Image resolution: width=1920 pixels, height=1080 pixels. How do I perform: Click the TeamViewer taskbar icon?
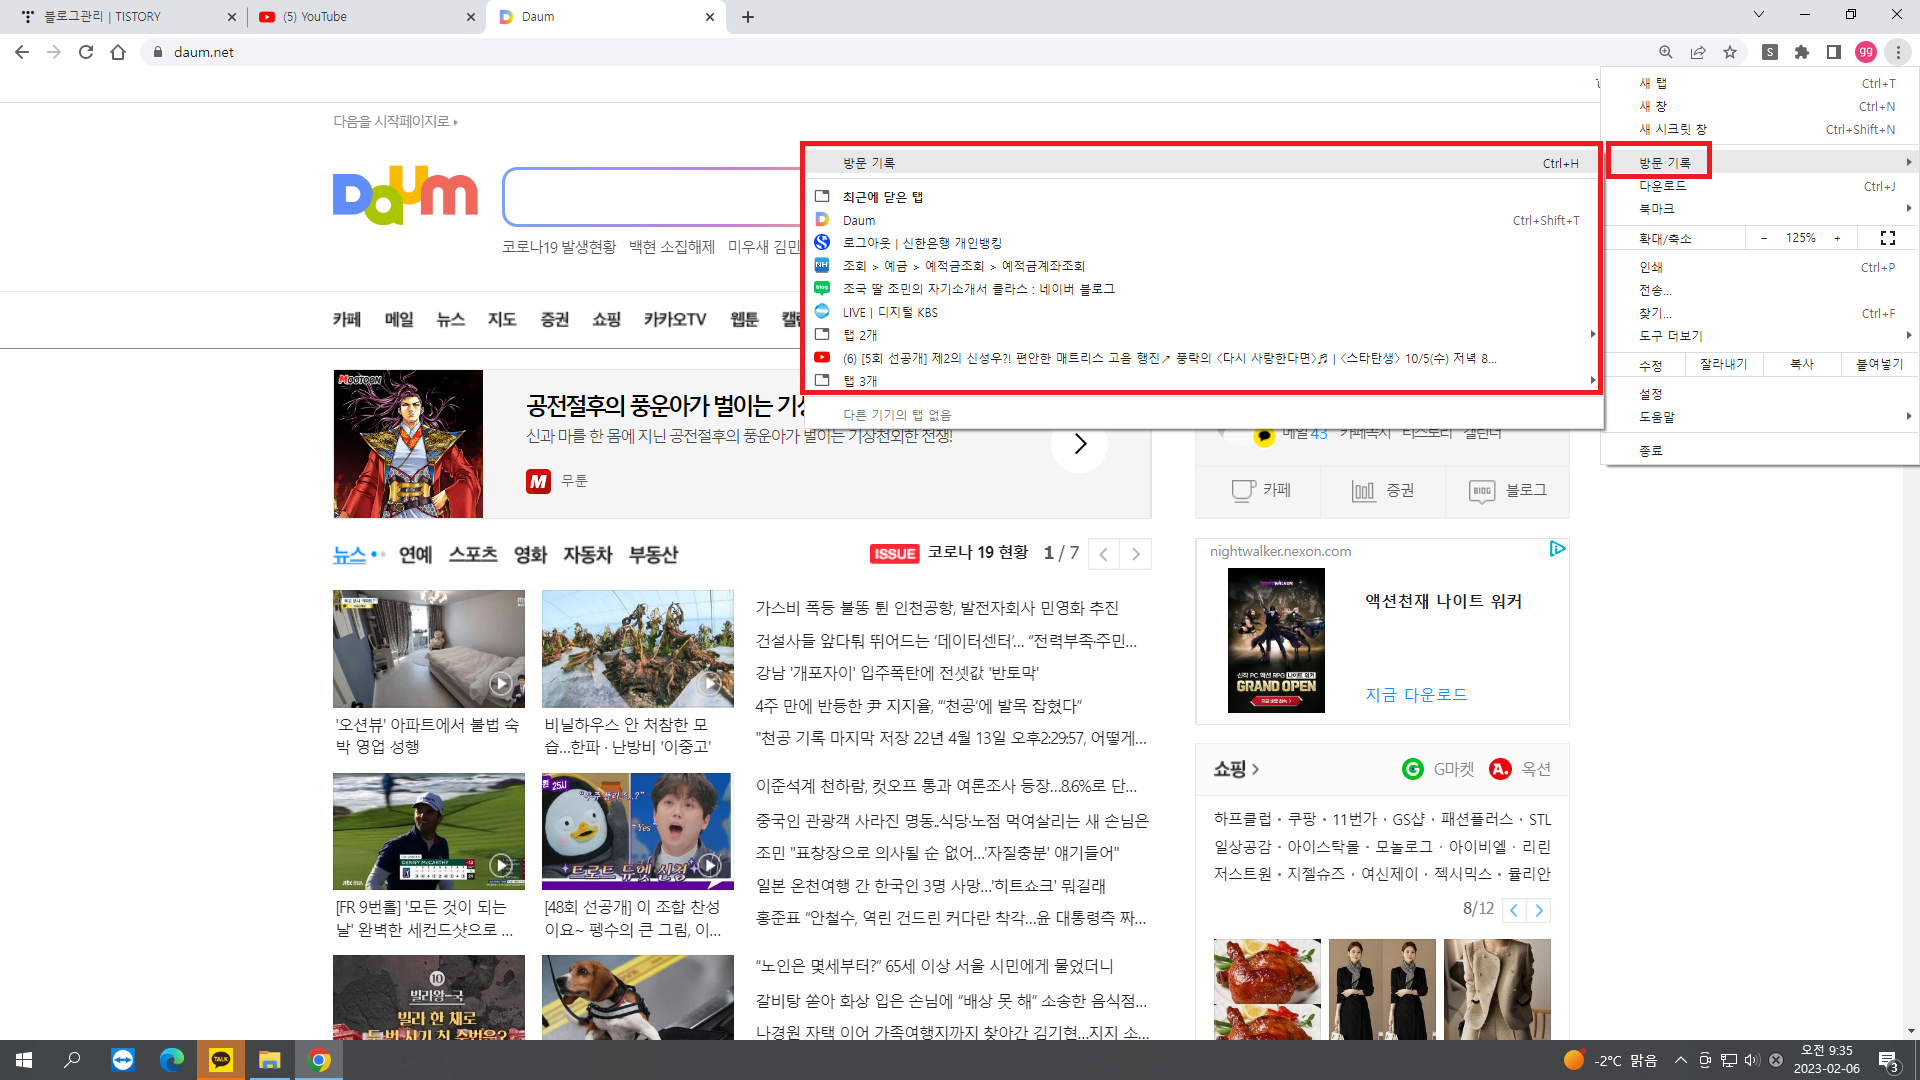[123, 1060]
